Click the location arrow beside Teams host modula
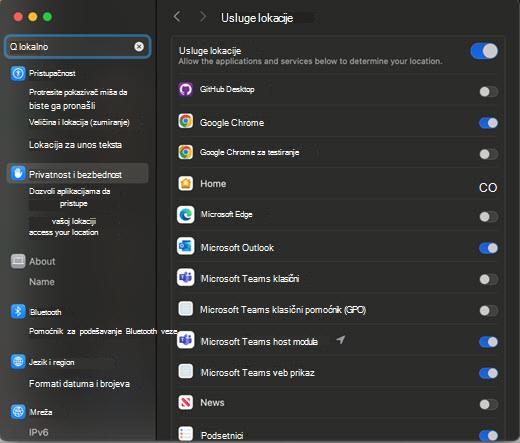The height and width of the screenshot is (443, 520). (340, 340)
